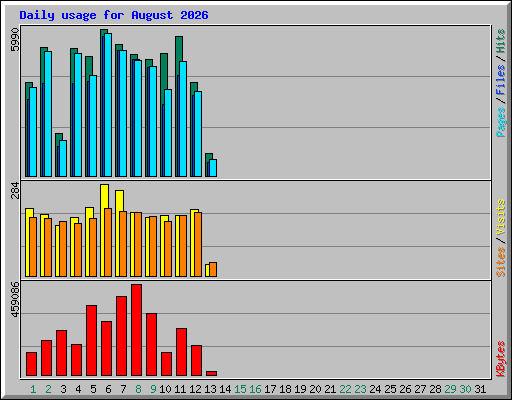Click the orange "Sites" legend label
Screen dimensions: 512x400
click(x=501, y=262)
